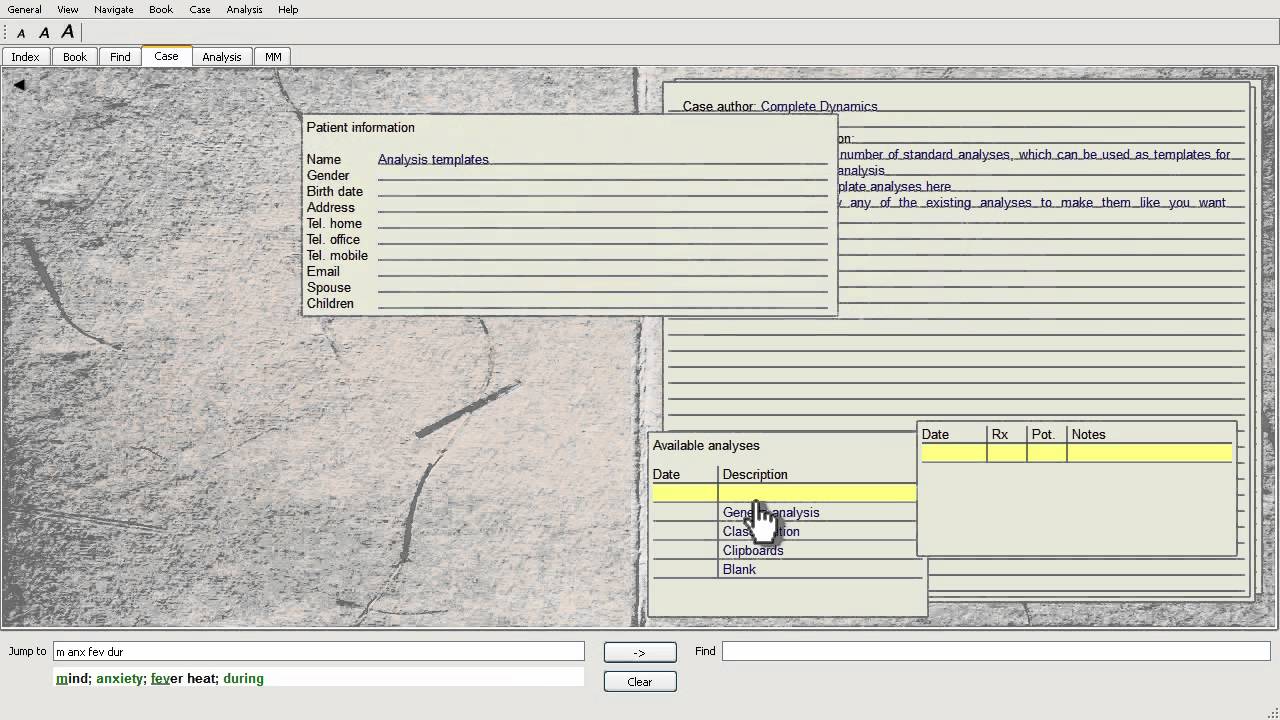Switch to the Analysis tab
Viewport: 1280px width, 720px height.
(222, 57)
